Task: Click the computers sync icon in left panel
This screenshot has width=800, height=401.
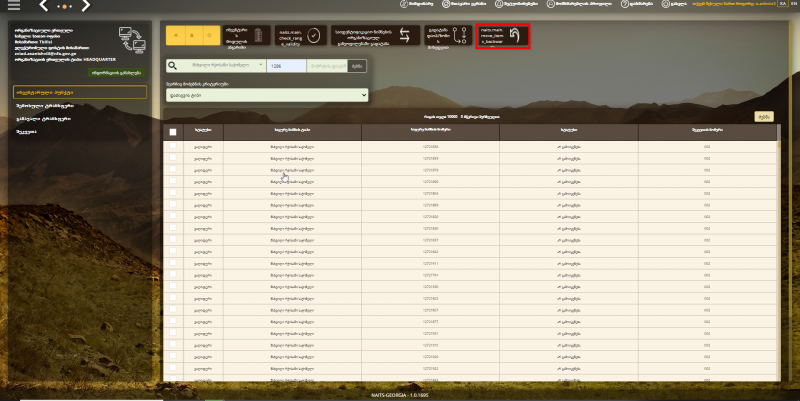Action: pyautogui.click(x=132, y=40)
